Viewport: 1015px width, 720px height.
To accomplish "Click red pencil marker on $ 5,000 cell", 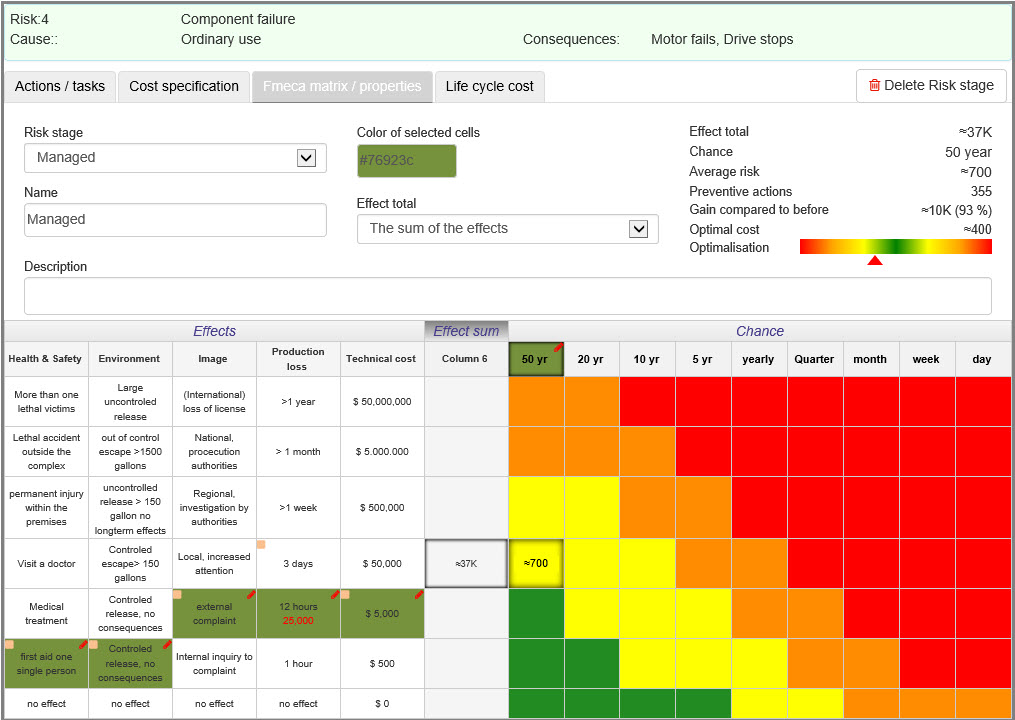I will pyautogui.click(x=419, y=594).
